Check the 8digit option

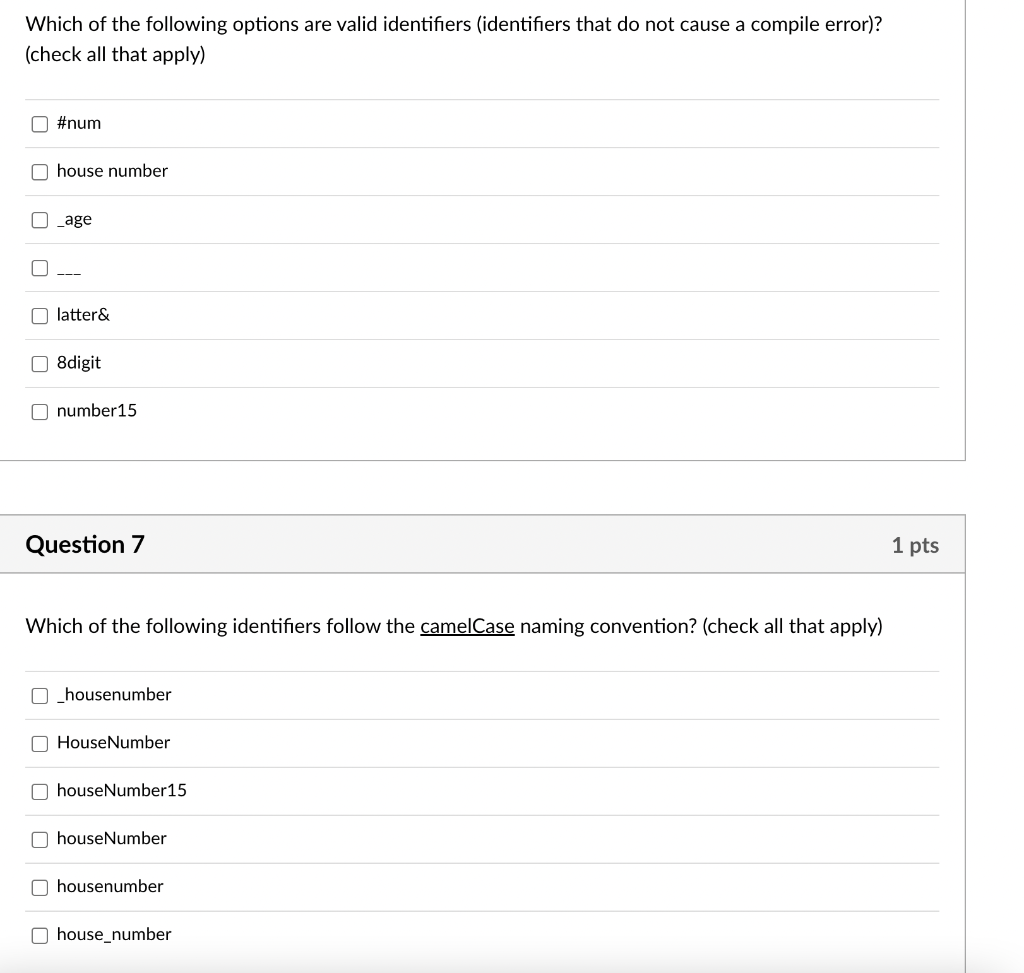(x=39, y=363)
